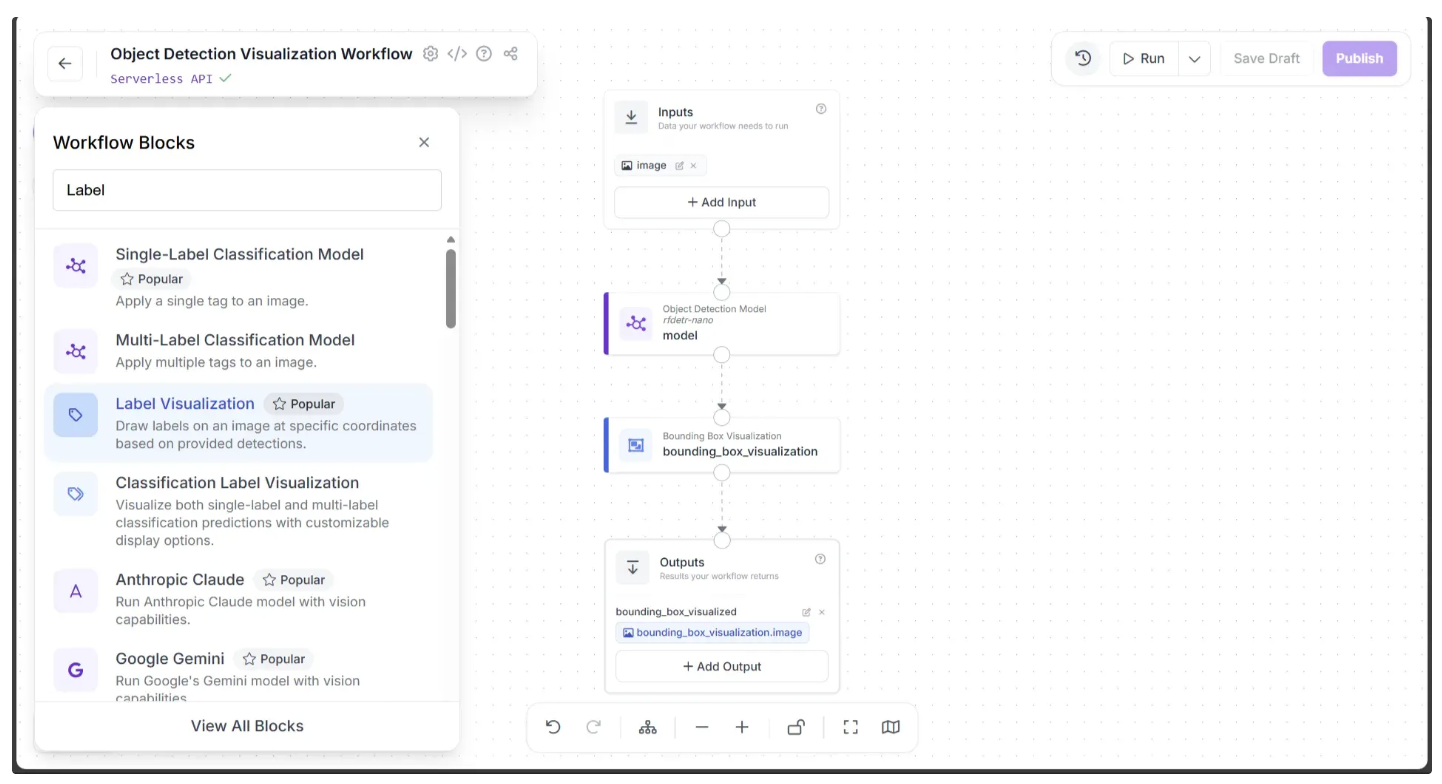
Task: Click the Multi-Label Classification Model icon
Action: pos(76,351)
